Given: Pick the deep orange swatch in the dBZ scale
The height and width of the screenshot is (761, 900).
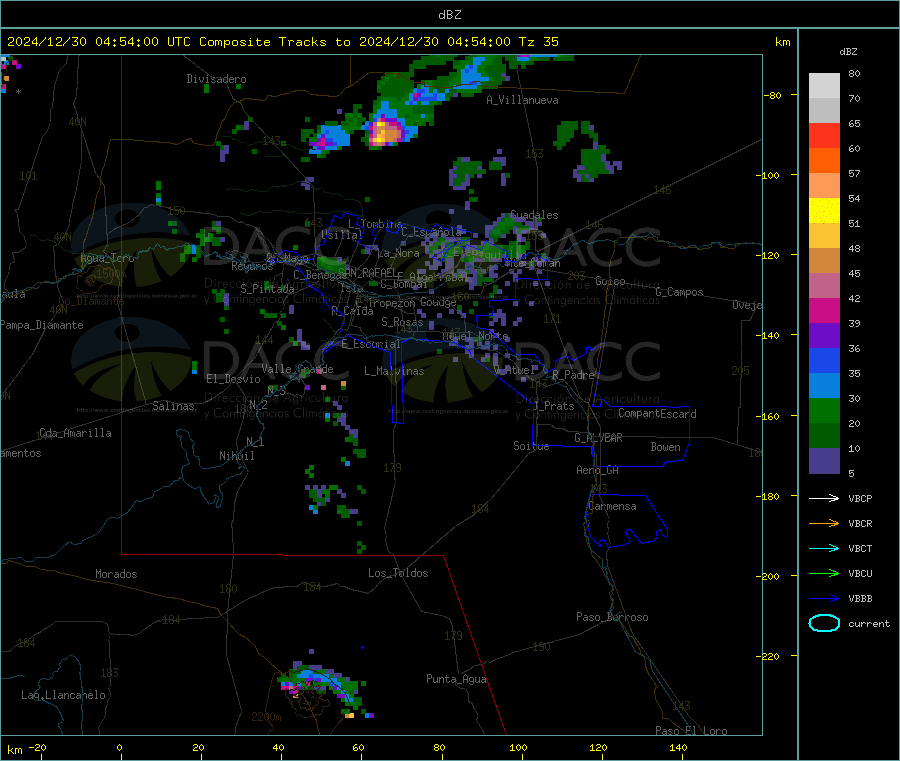Looking at the screenshot, I should [824, 161].
